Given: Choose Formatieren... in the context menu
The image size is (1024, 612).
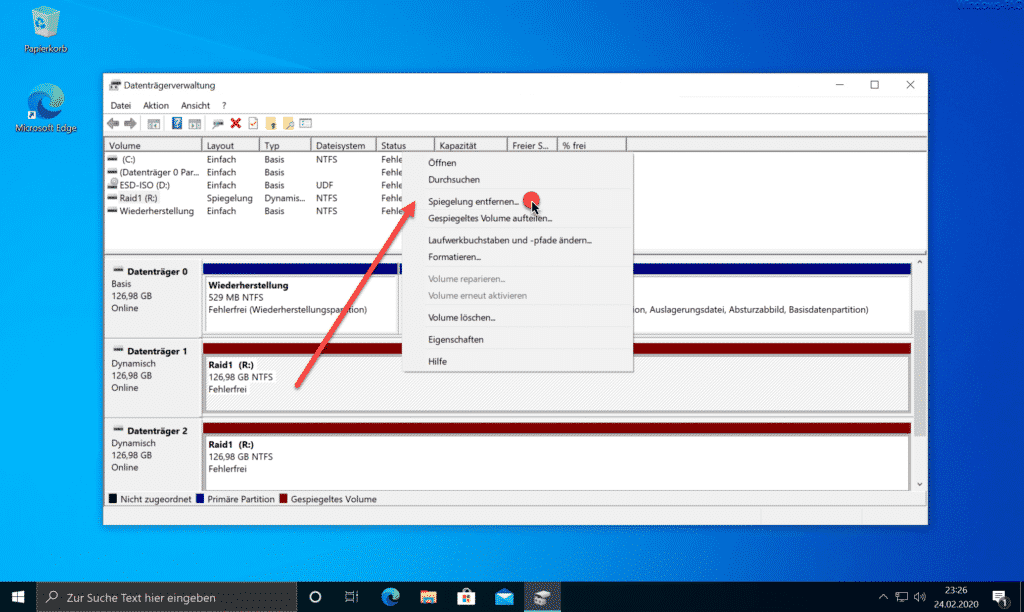Looking at the screenshot, I should (x=518, y=257).
